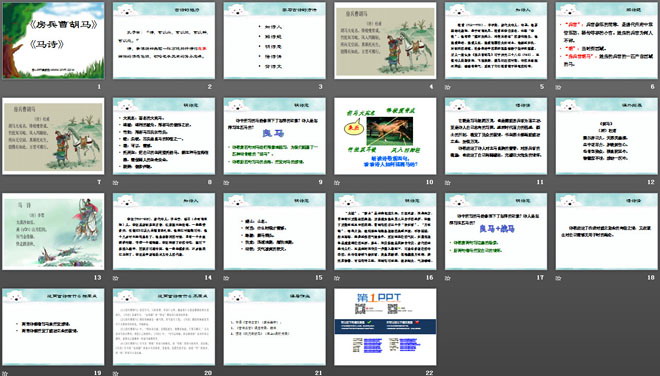
Task: Click the animation star icon under slide 5
Action: click(x=448, y=87)
